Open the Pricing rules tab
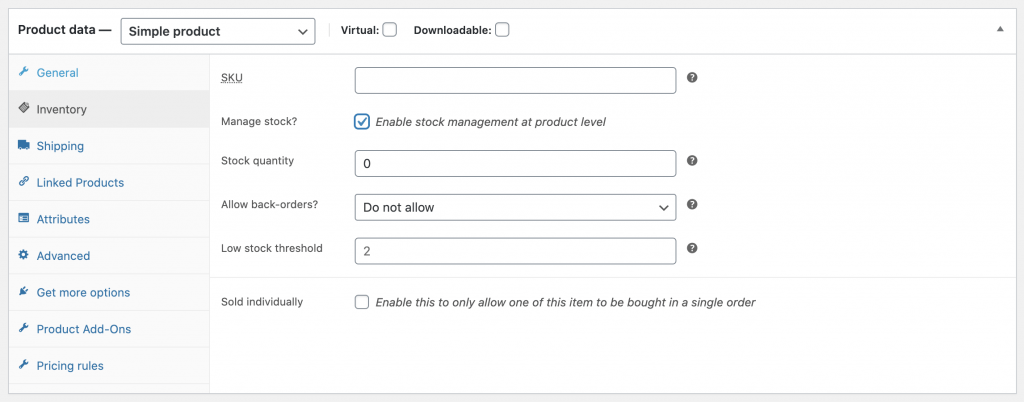1024x402 pixels. 109,365
